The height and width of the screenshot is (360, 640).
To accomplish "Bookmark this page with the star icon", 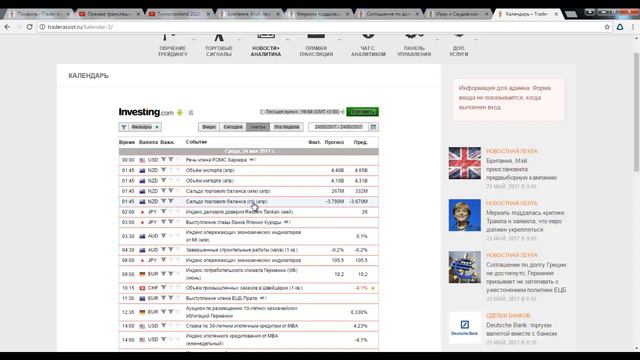I will (607, 27).
